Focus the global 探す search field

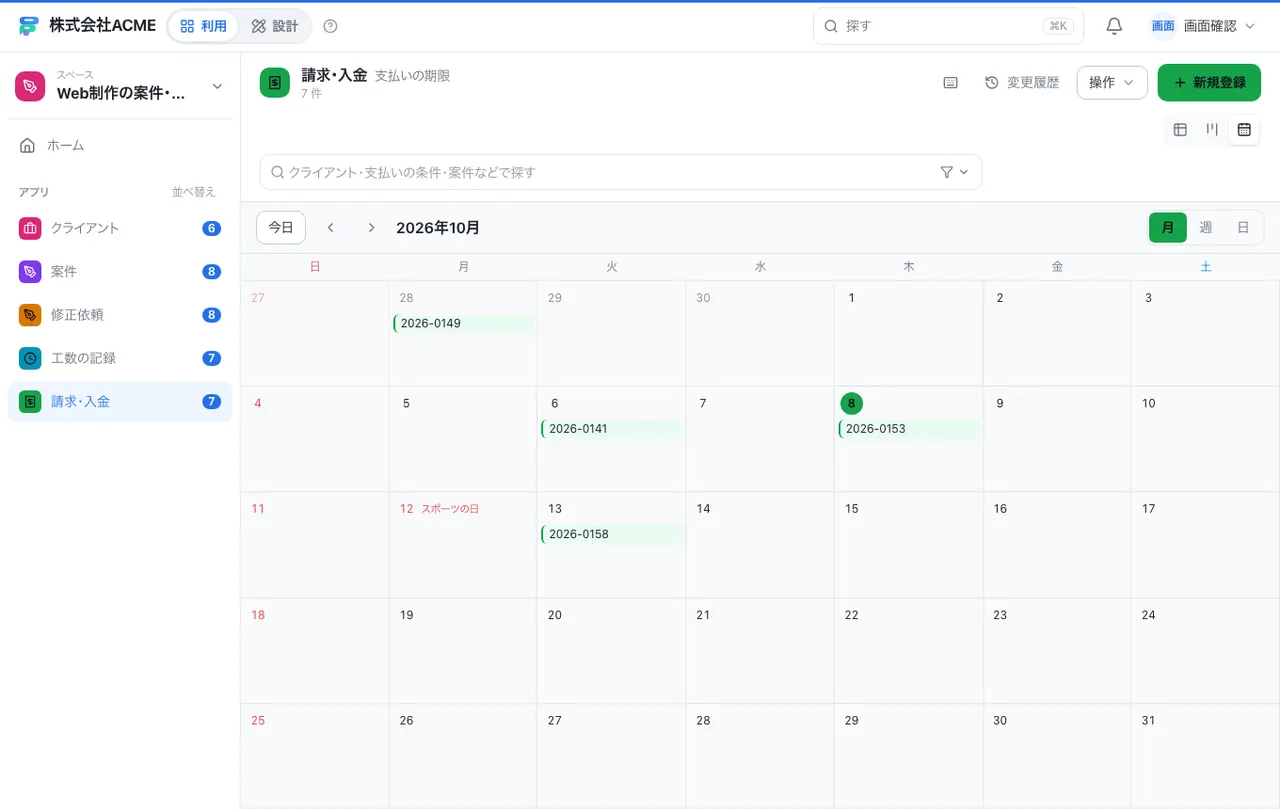click(948, 26)
